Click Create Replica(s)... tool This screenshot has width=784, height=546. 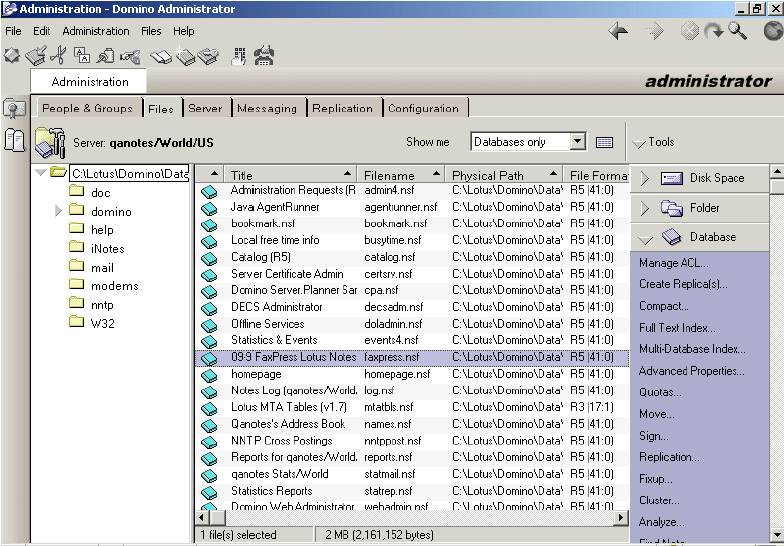pos(683,284)
